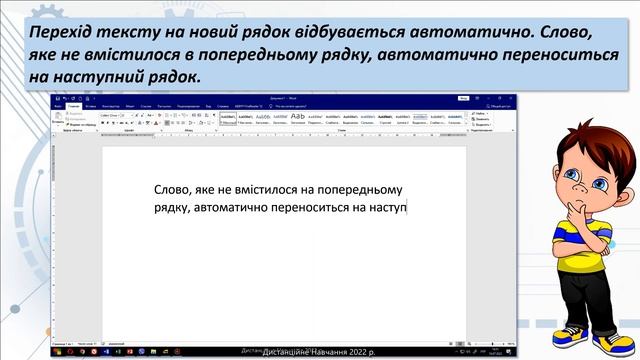Click Замінити (Replace) in the Editing group
The width and height of the screenshot is (640, 360).
(480, 119)
